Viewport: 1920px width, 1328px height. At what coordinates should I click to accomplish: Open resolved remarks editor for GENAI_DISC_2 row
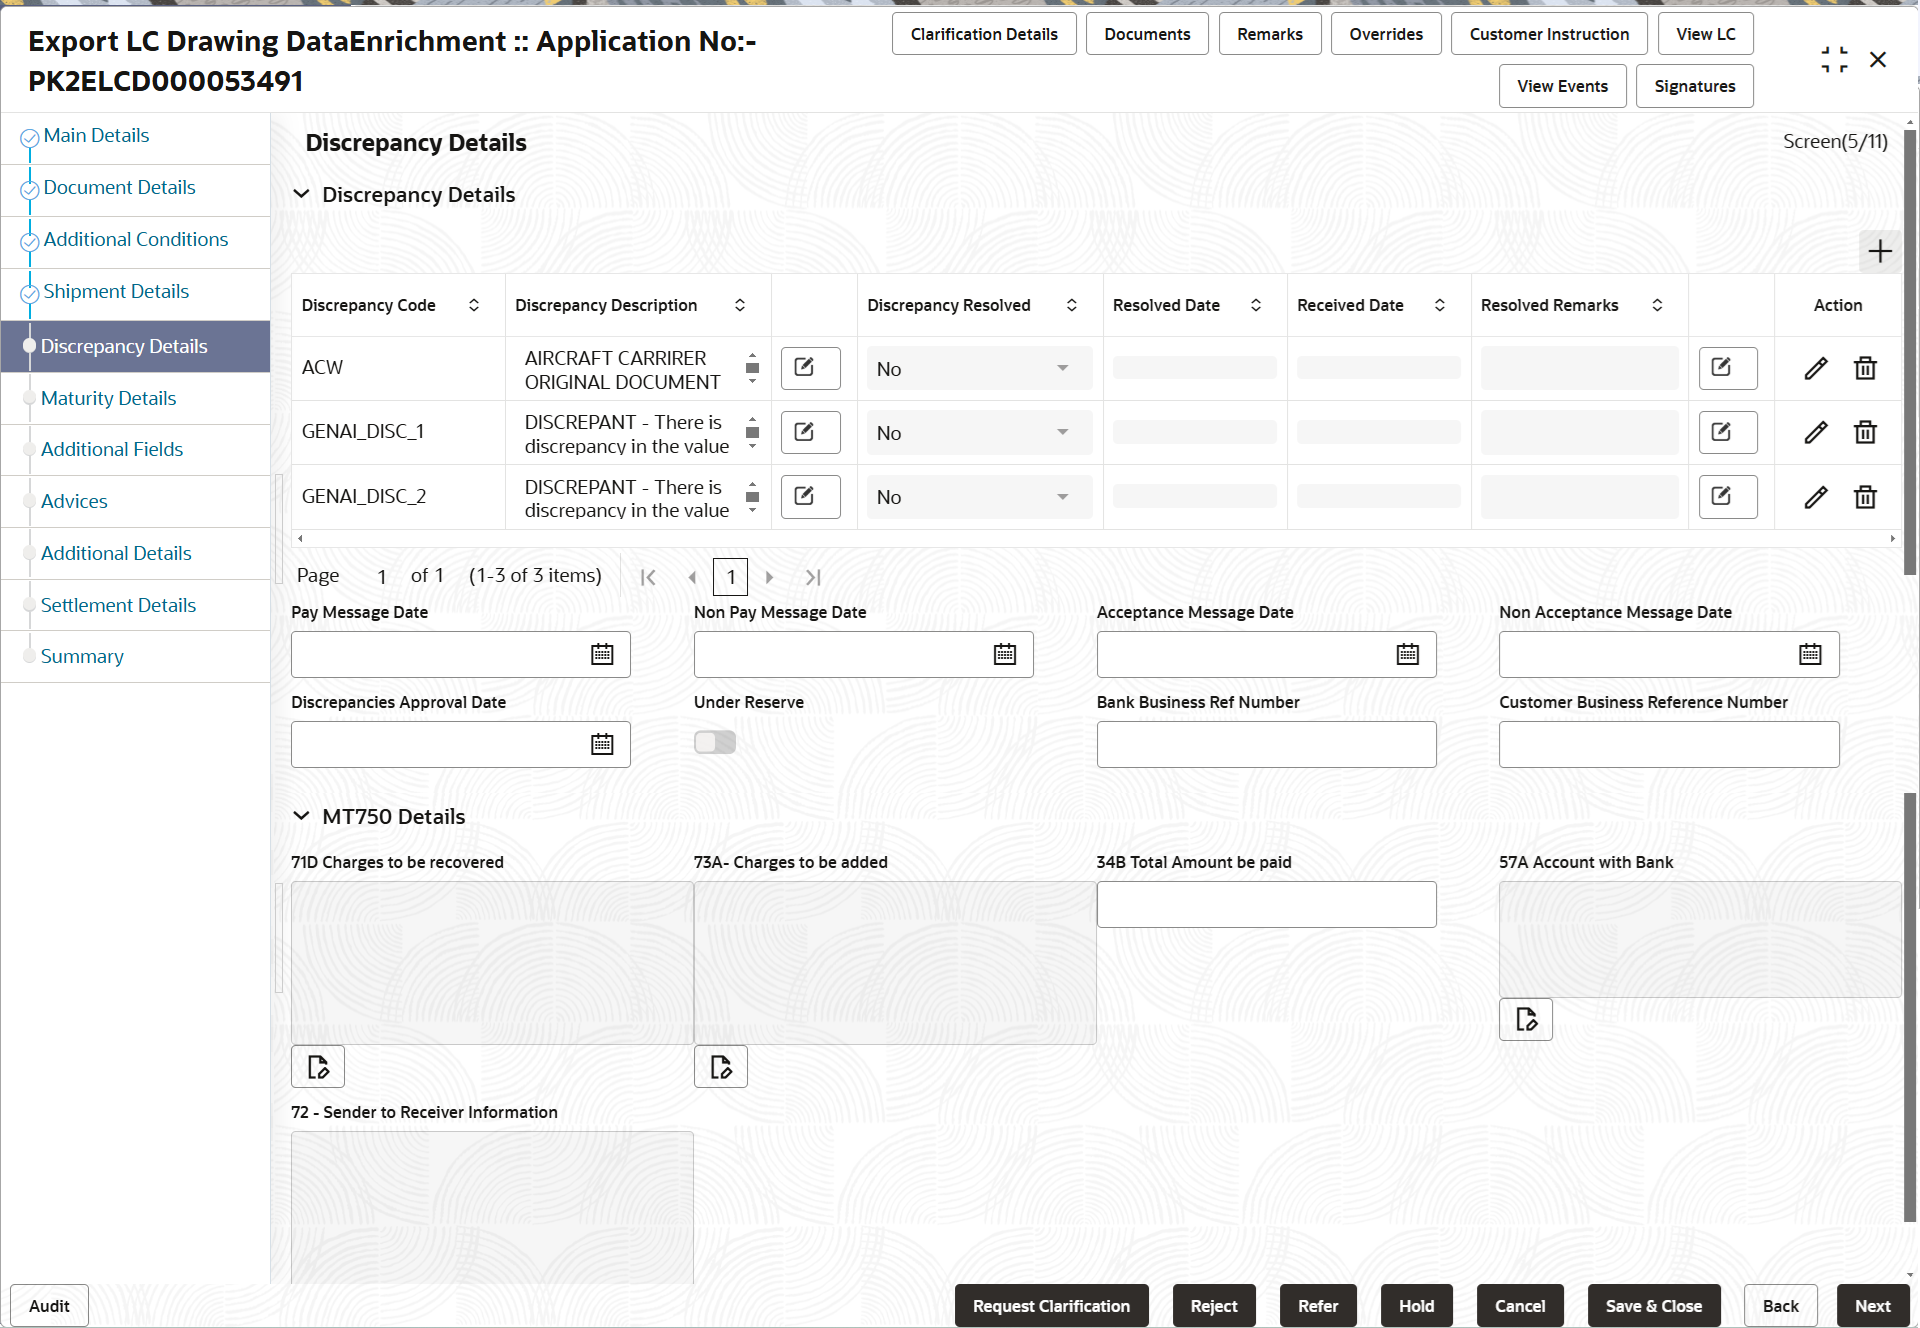coord(1728,497)
